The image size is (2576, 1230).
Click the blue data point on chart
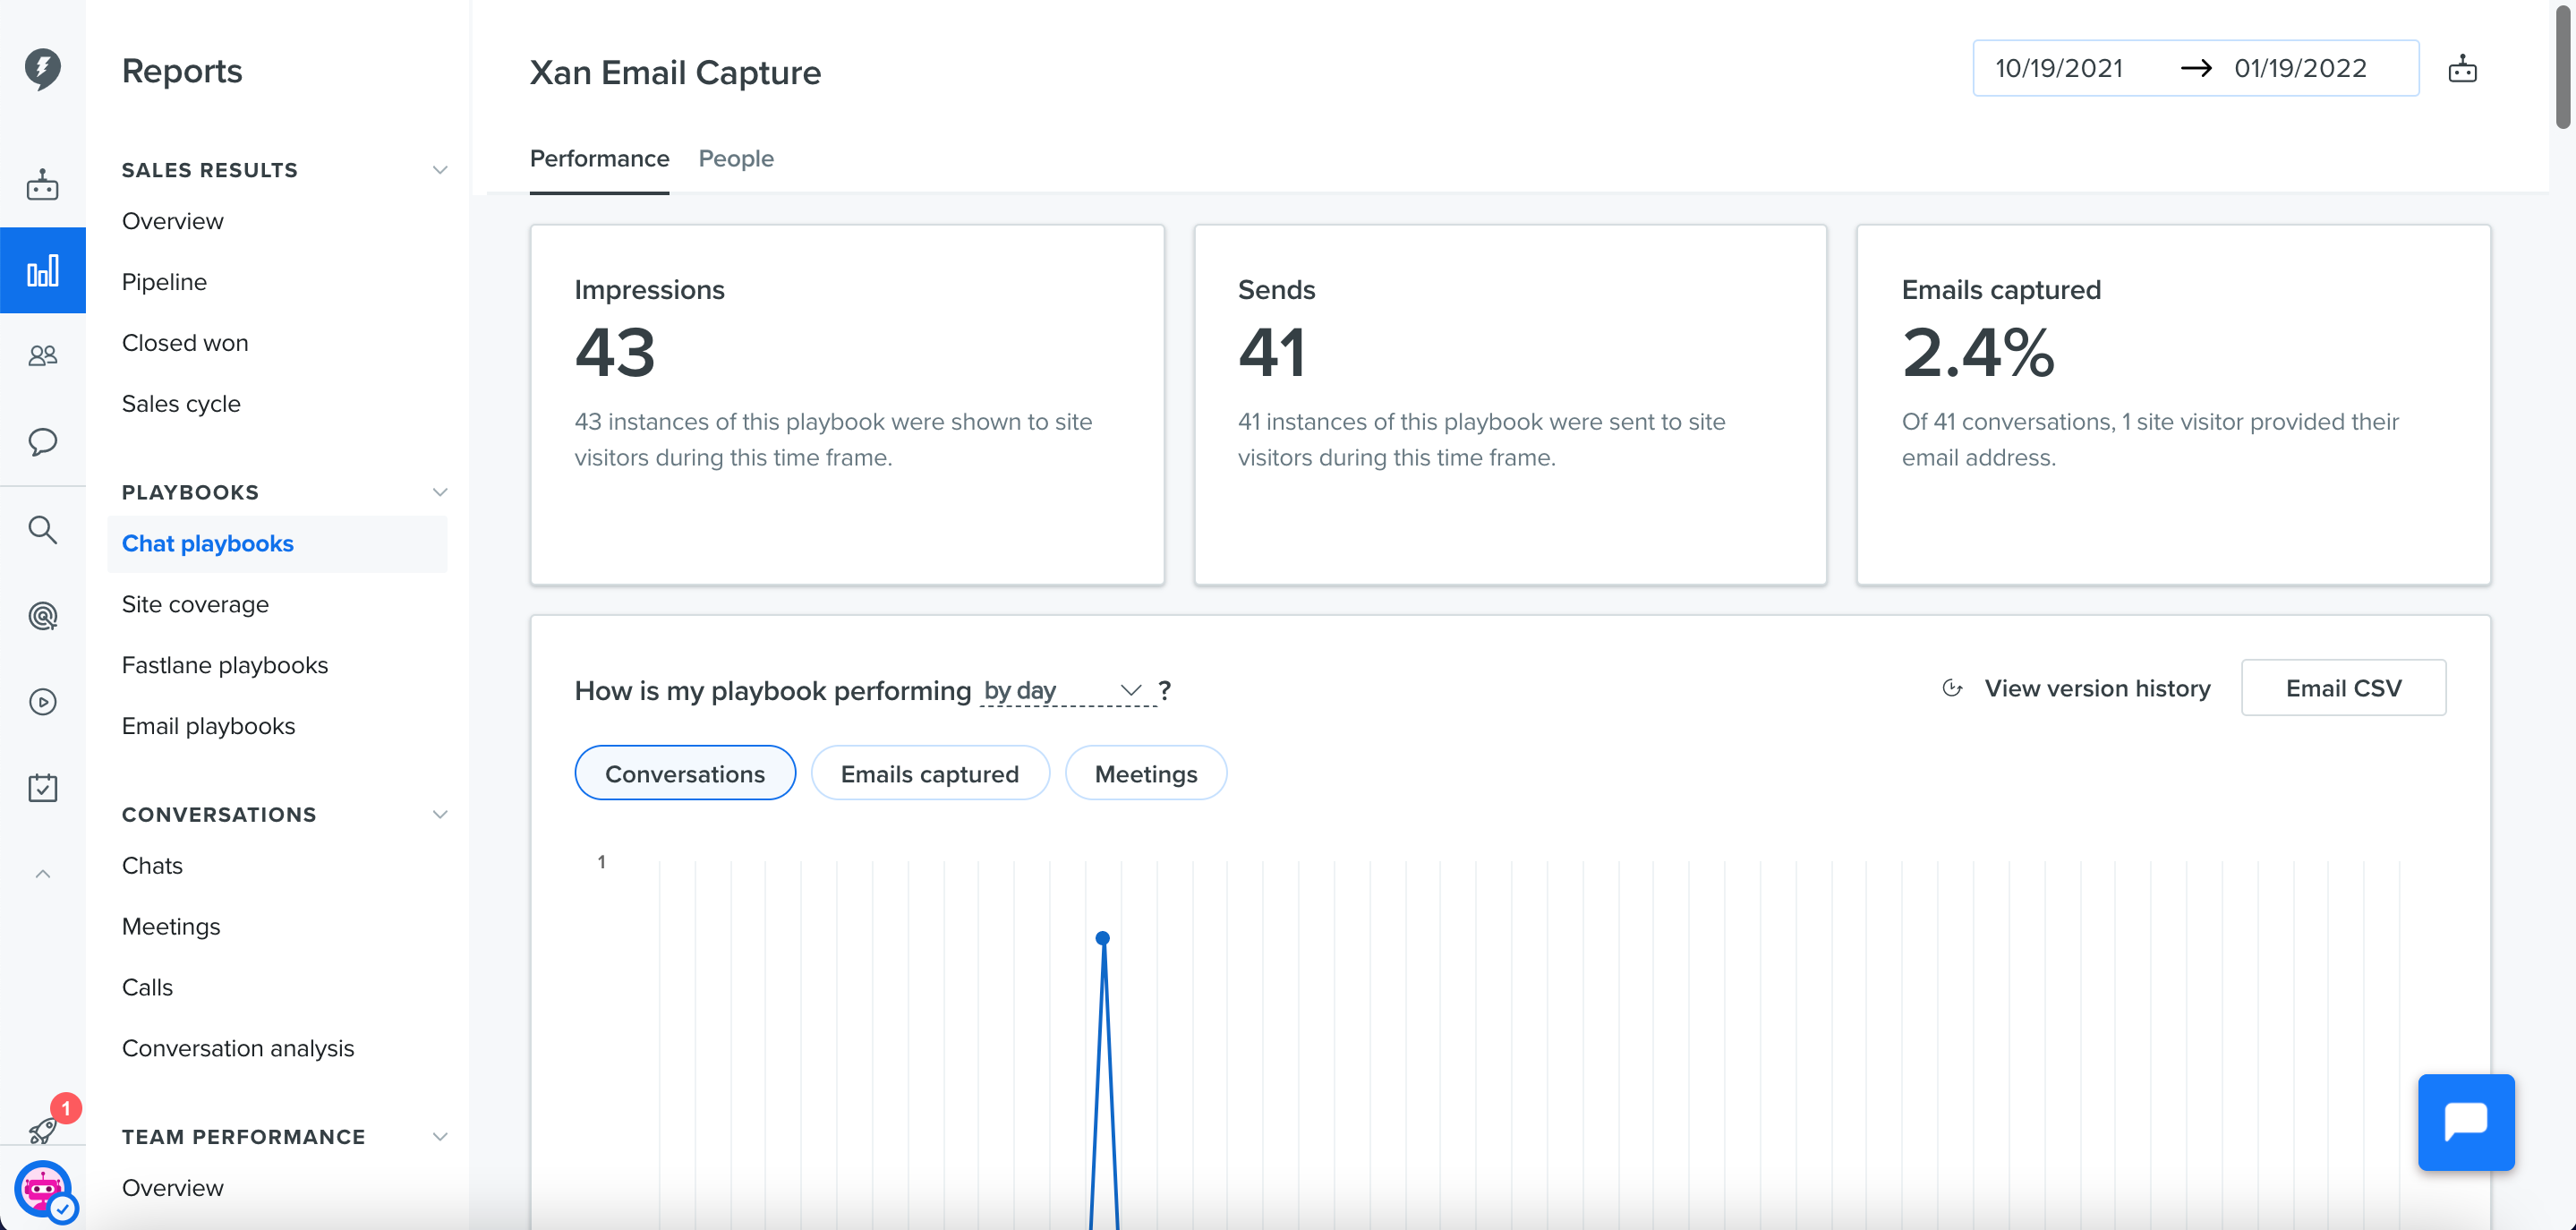[1102, 938]
